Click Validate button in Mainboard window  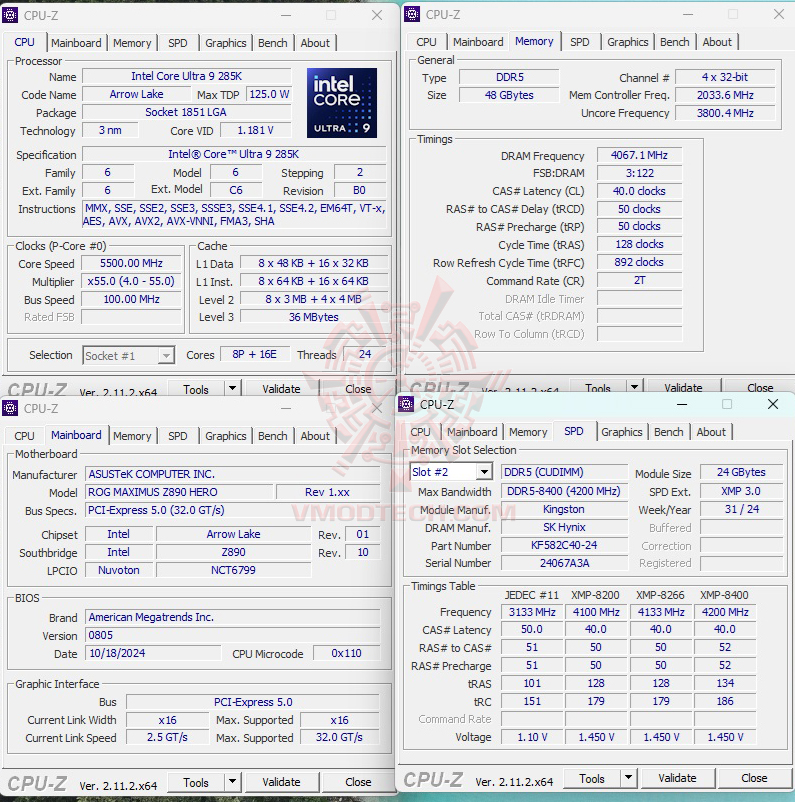click(x=281, y=782)
